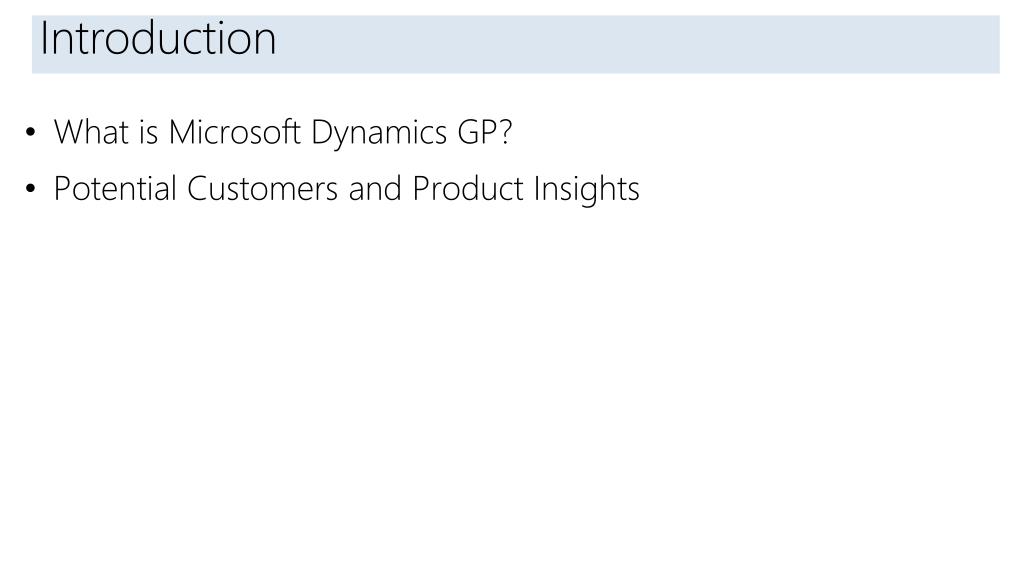Click the GP? text ending first bullet

click(485, 132)
